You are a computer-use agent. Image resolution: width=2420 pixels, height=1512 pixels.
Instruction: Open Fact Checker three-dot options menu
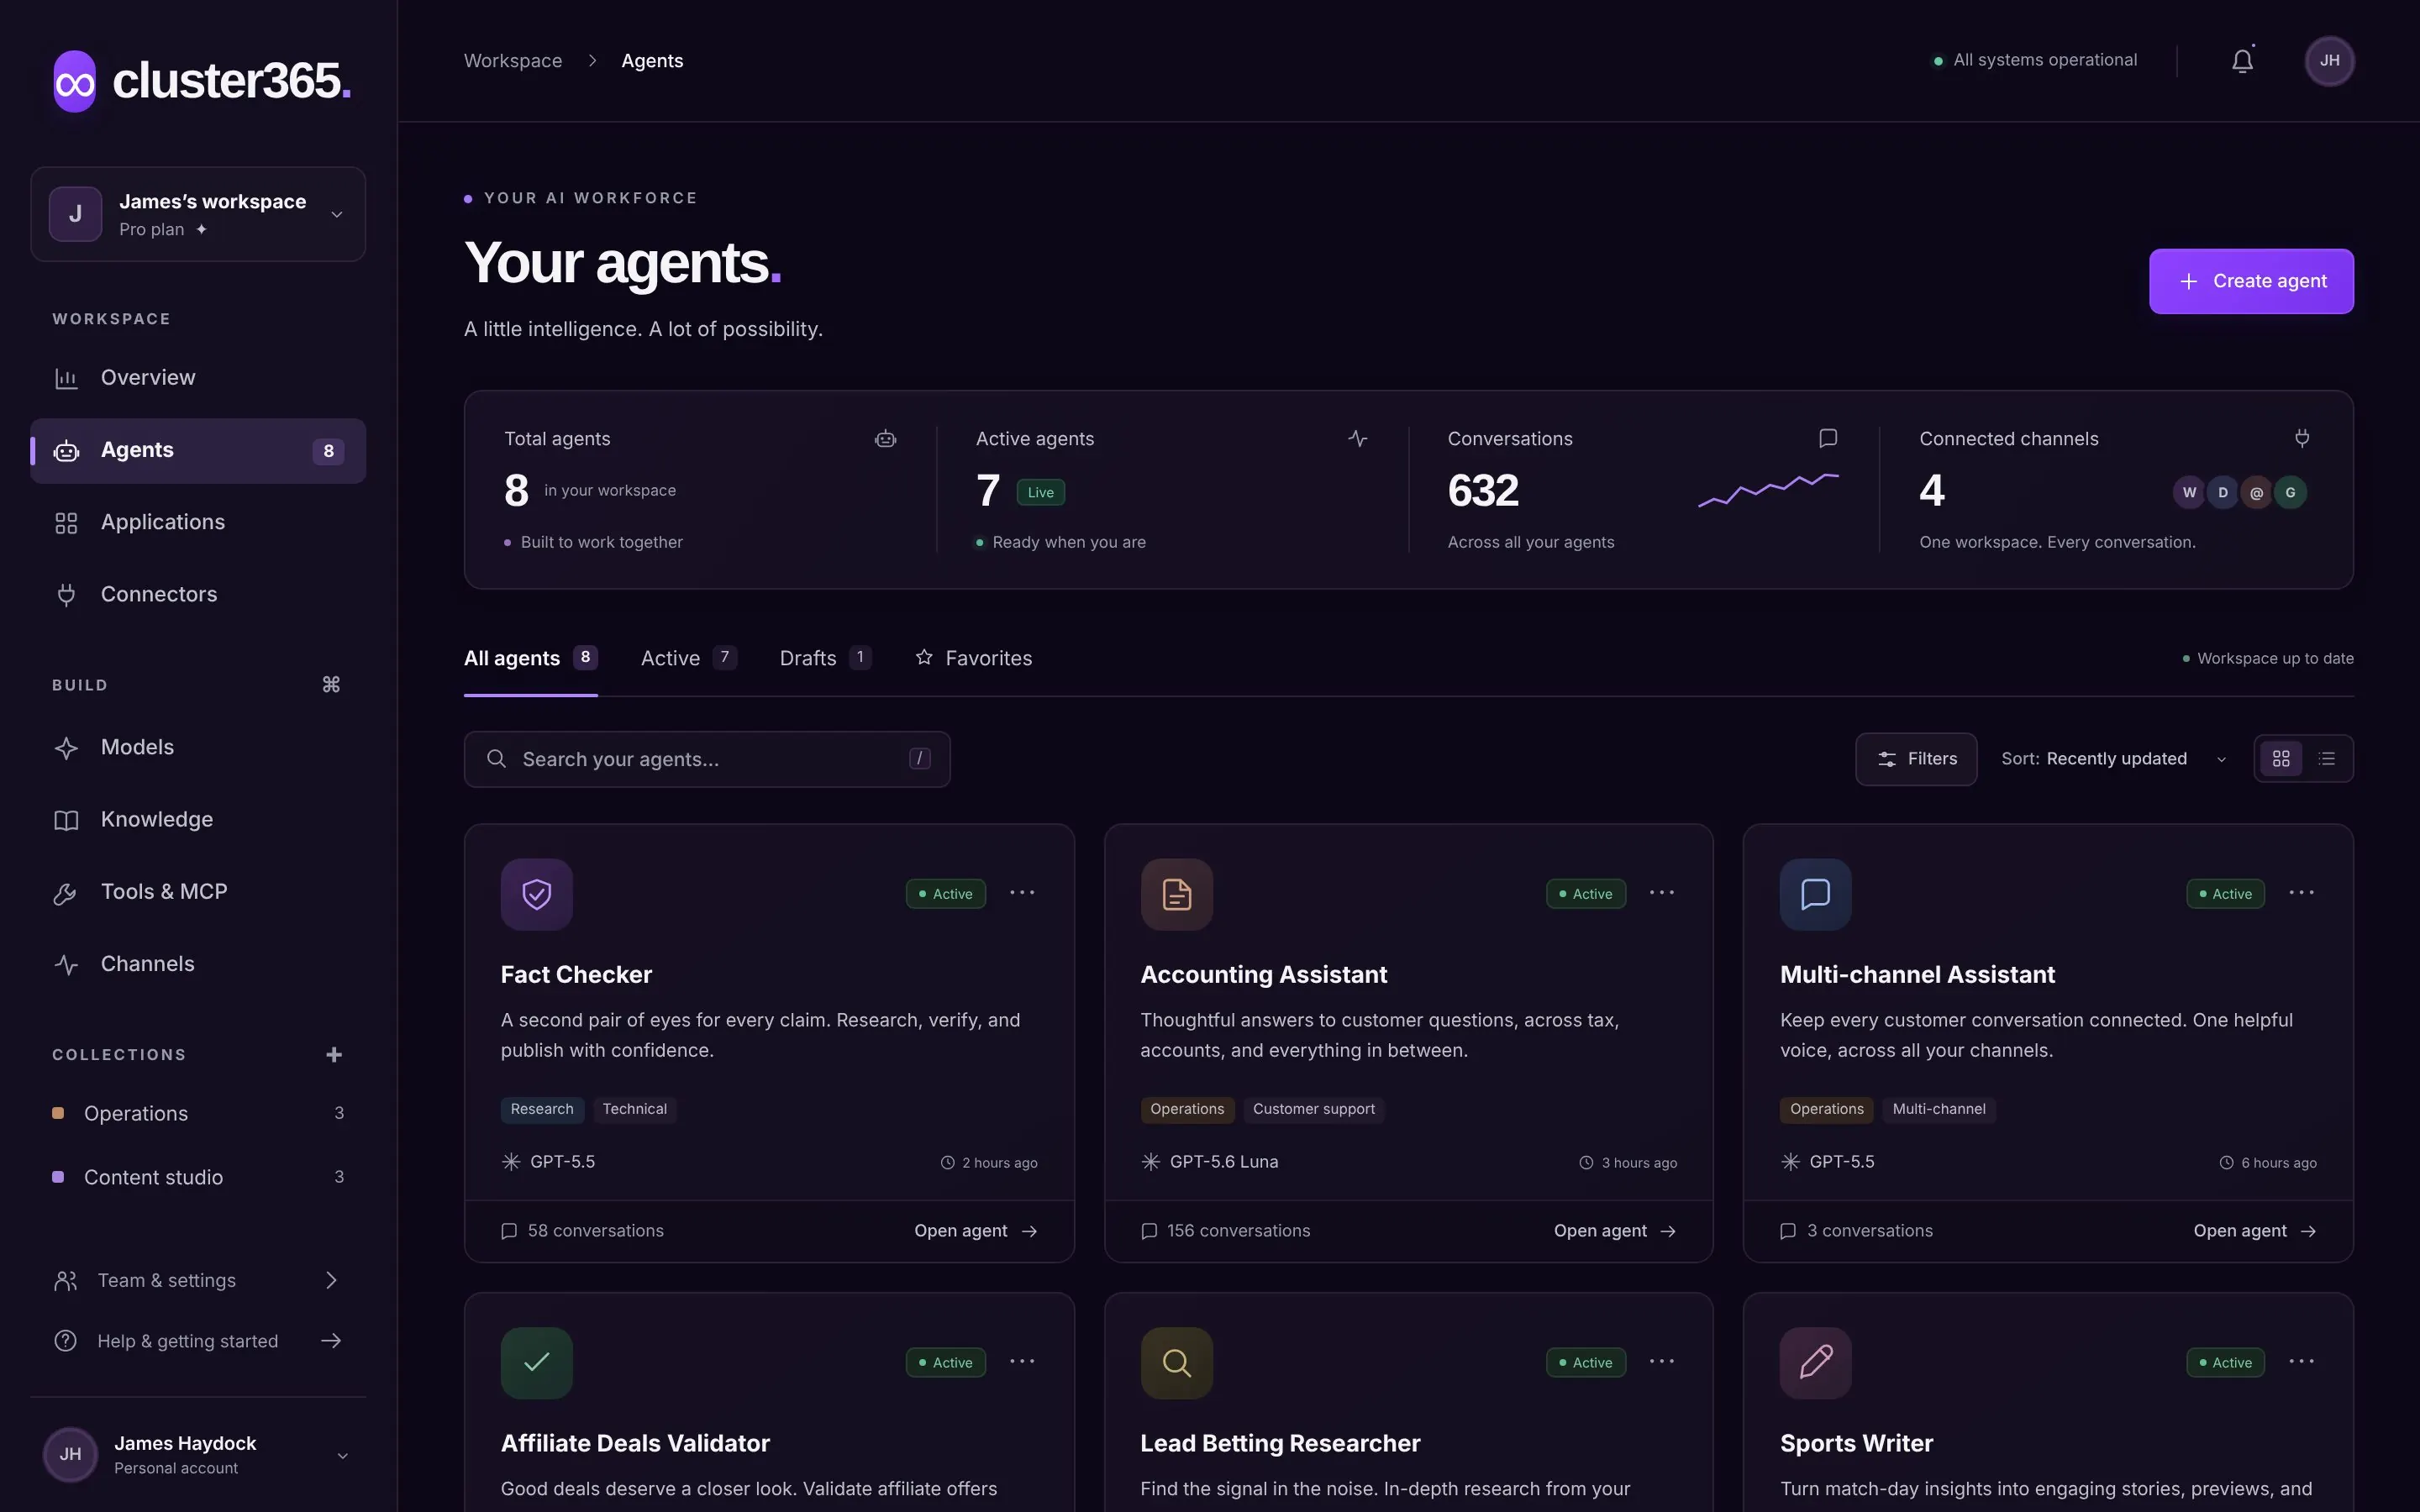1022,893
